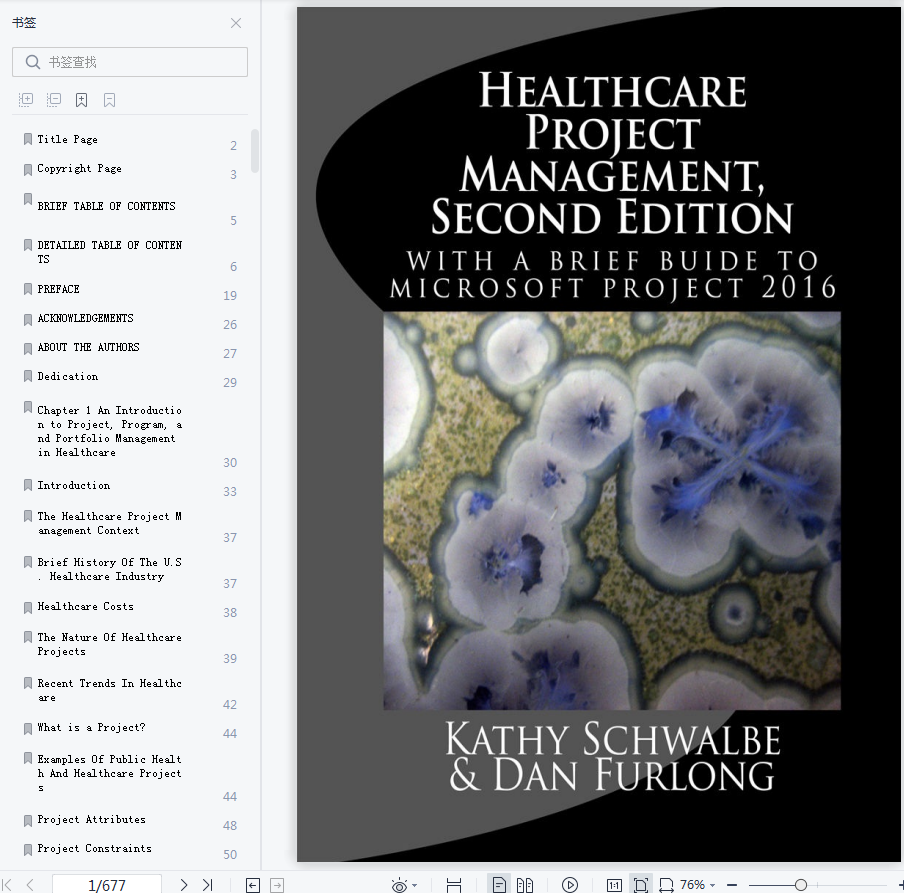Open Examples Of Public Health bookmark
Screen dimensions: 904x893
tap(110, 773)
